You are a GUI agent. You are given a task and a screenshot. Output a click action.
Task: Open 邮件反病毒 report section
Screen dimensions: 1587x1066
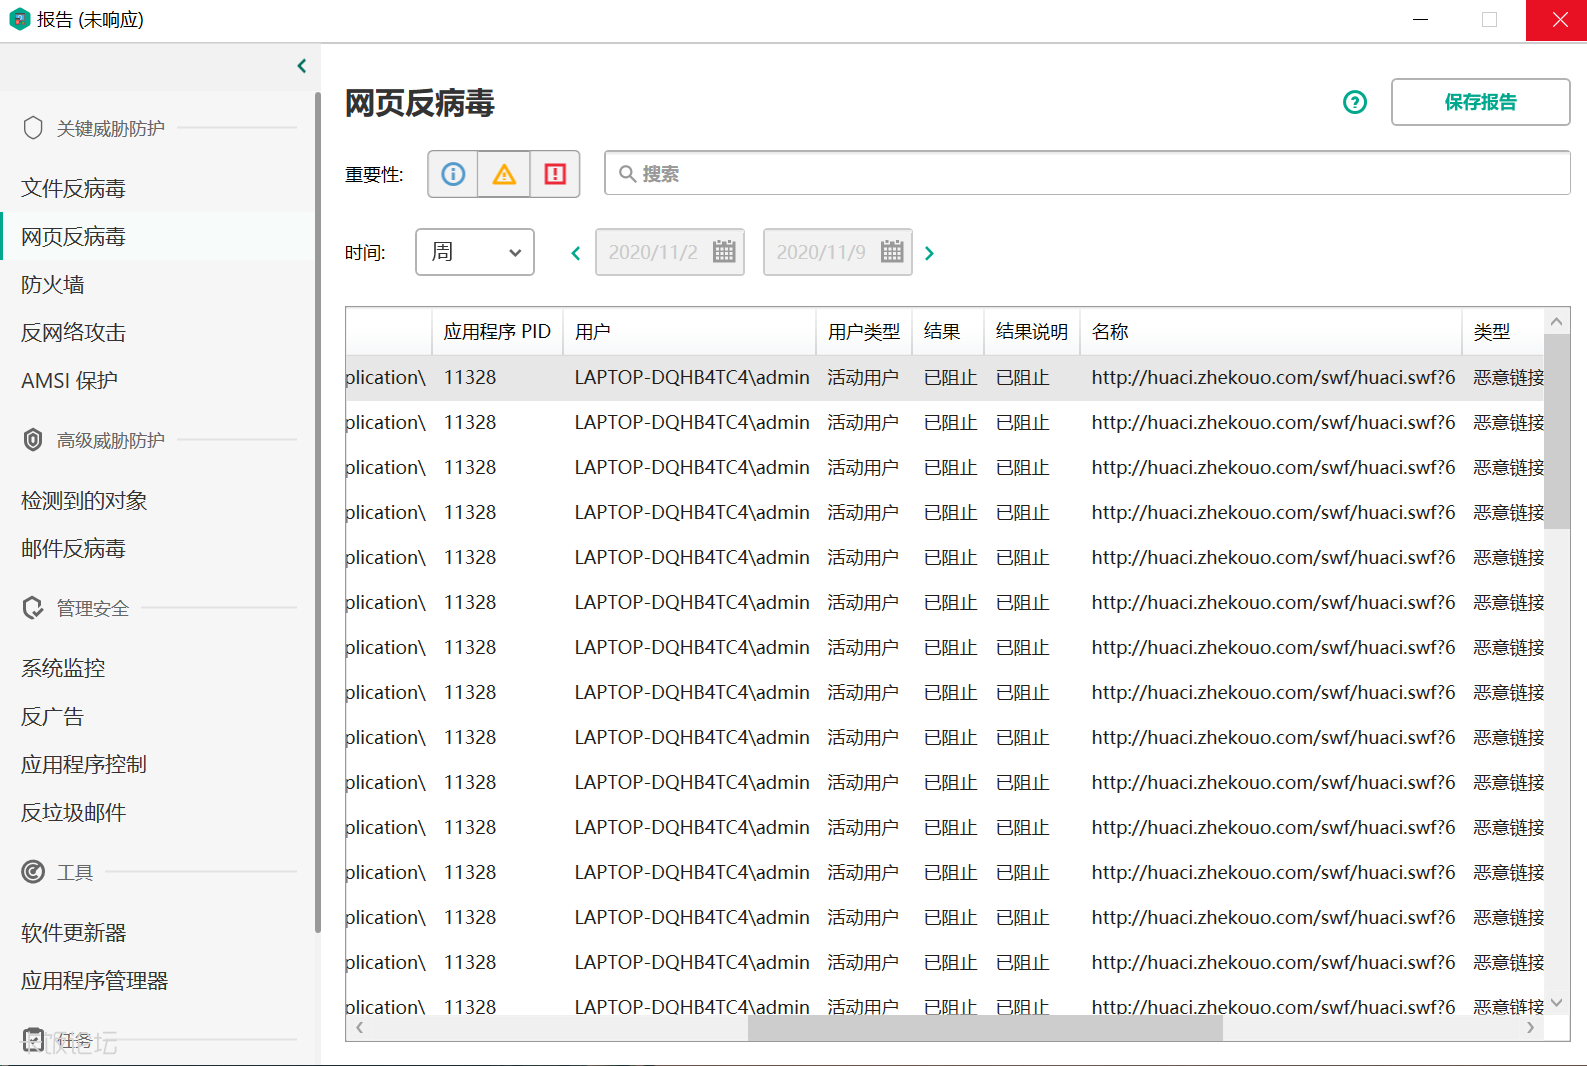[73, 548]
